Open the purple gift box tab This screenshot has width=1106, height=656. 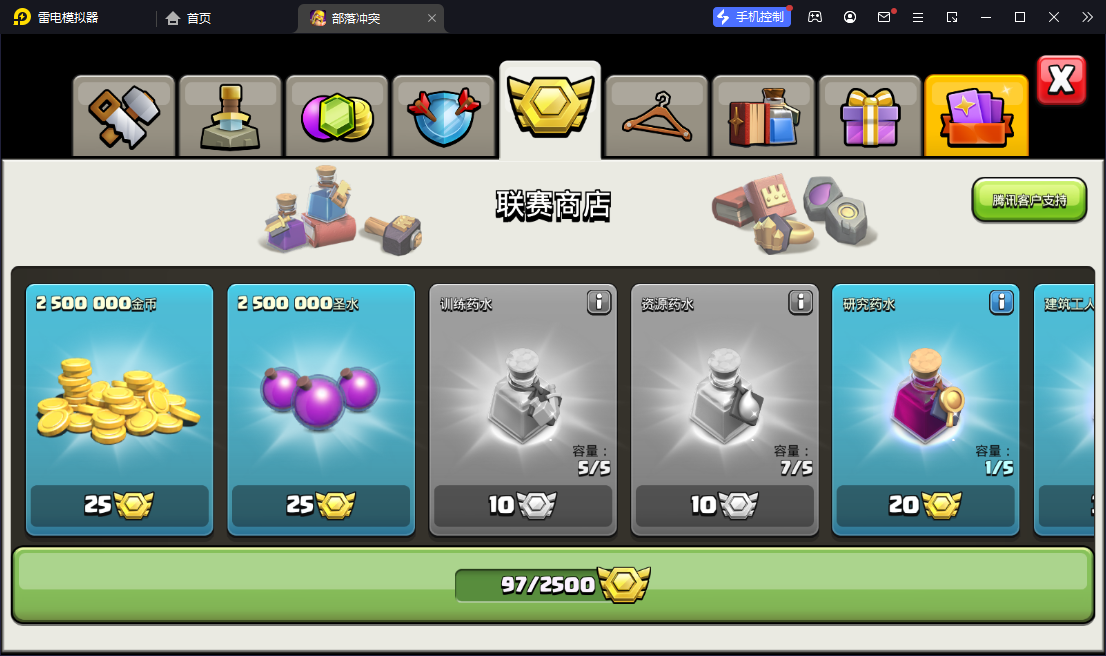870,116
